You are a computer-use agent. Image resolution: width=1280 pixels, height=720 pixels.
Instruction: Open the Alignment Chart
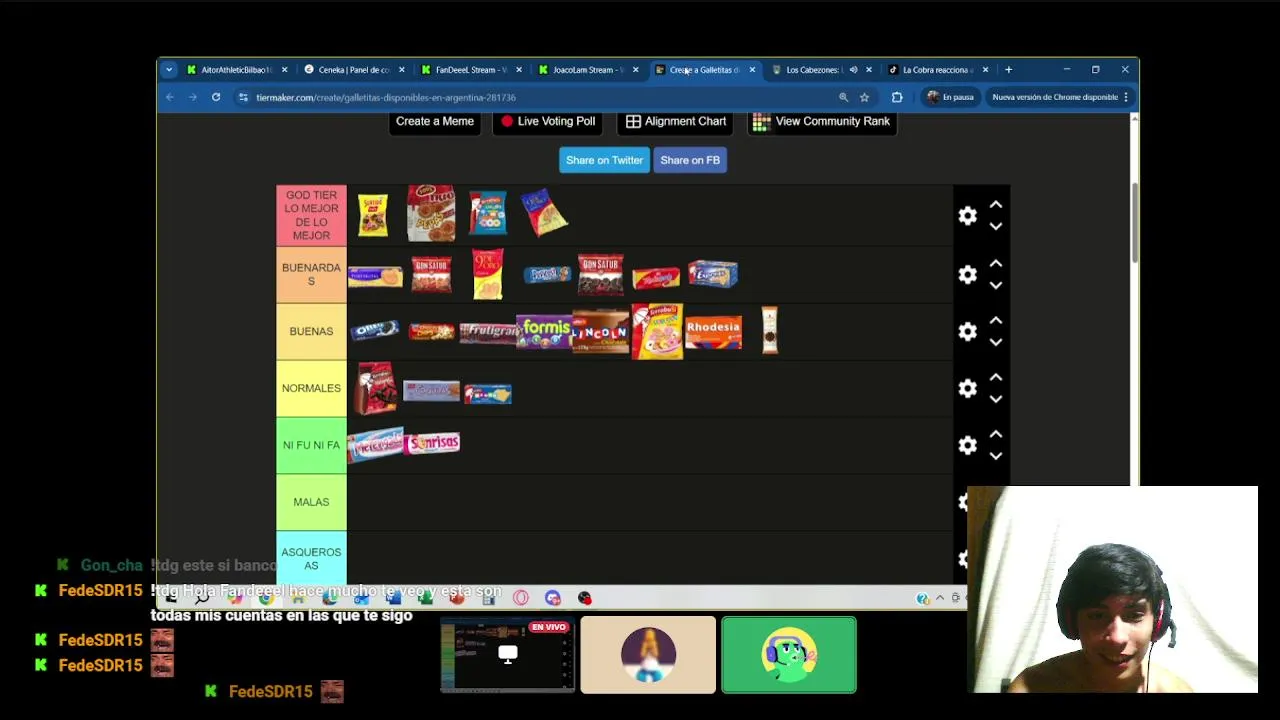pos(676,121)
